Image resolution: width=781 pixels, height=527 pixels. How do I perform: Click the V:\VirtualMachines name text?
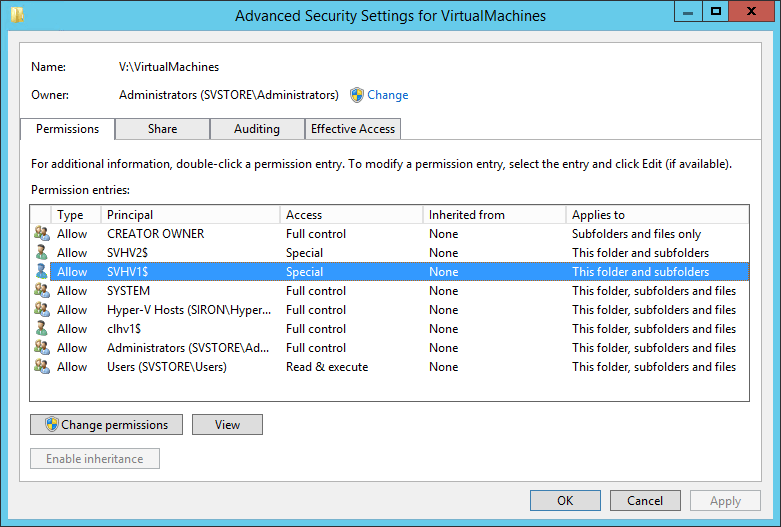pos(169,67)
